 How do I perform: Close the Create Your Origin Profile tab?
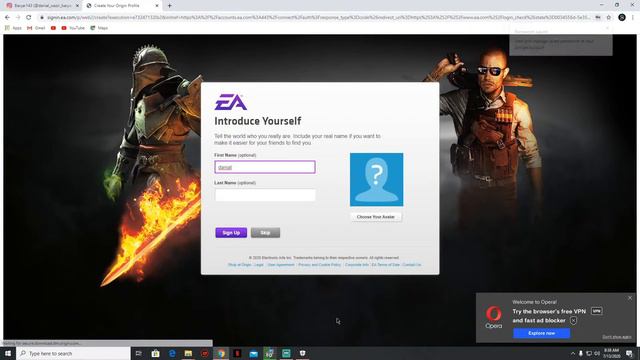(x=157, y=6)
